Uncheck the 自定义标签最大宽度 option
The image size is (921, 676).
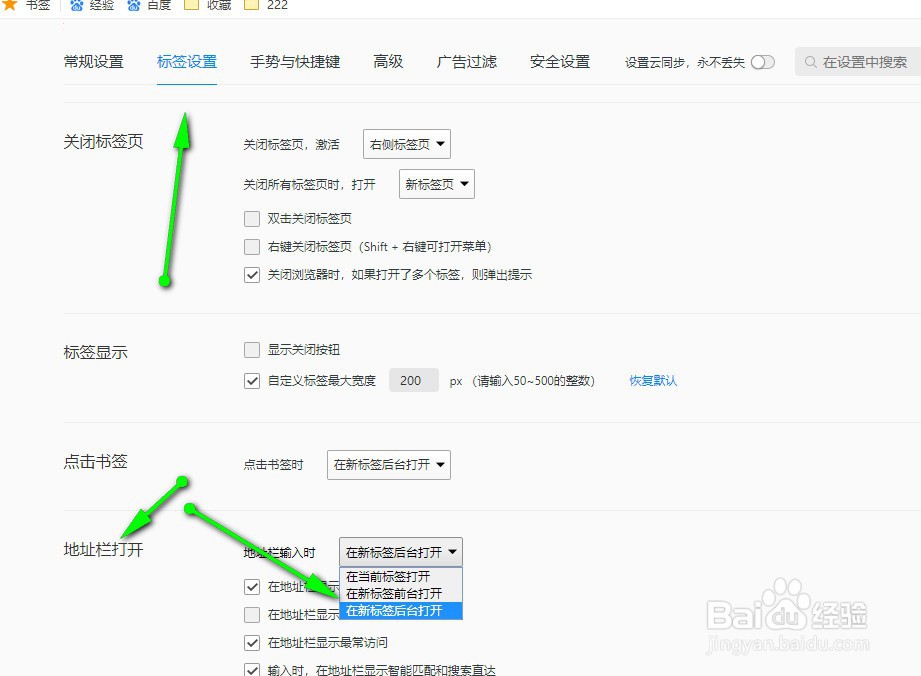[x=252, y=380]
